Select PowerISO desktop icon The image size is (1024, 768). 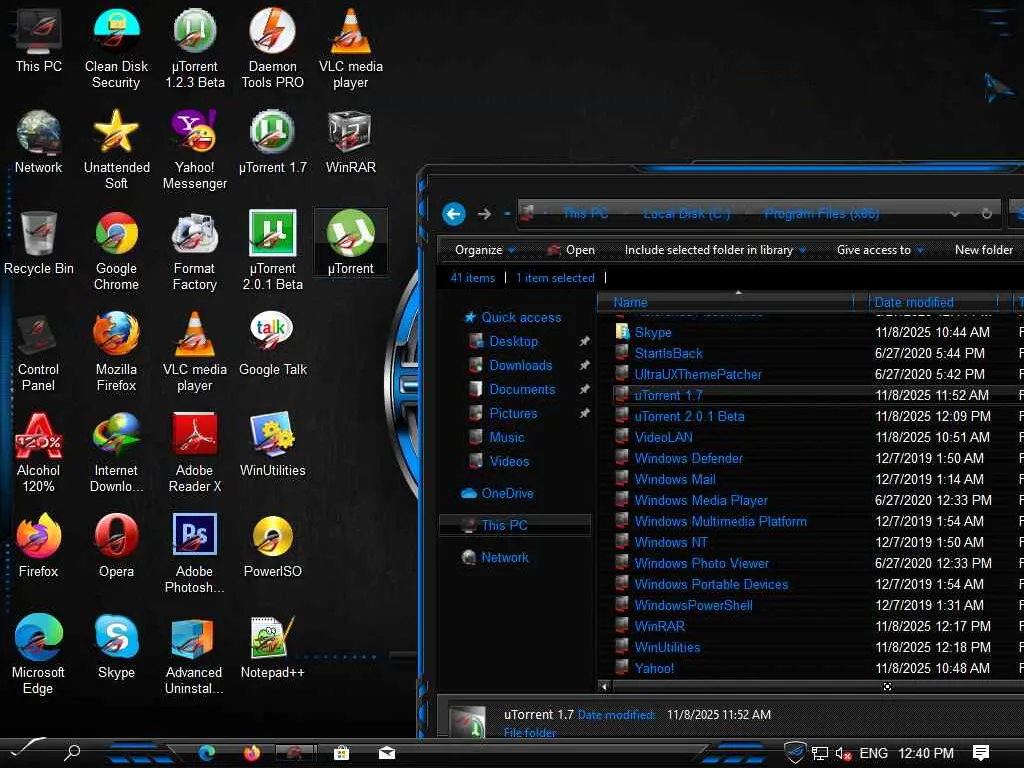pyautogui.click(x=272, y=546)
